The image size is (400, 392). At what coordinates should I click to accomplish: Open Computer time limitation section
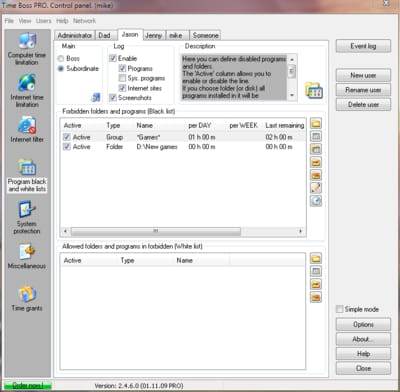pos(27,49)
